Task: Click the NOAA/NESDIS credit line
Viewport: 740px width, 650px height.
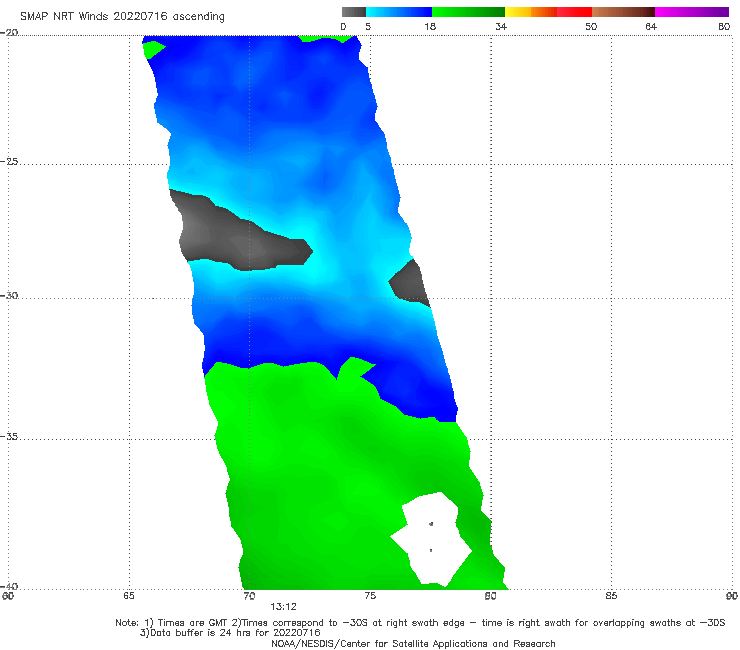Action: click(413, 643)
